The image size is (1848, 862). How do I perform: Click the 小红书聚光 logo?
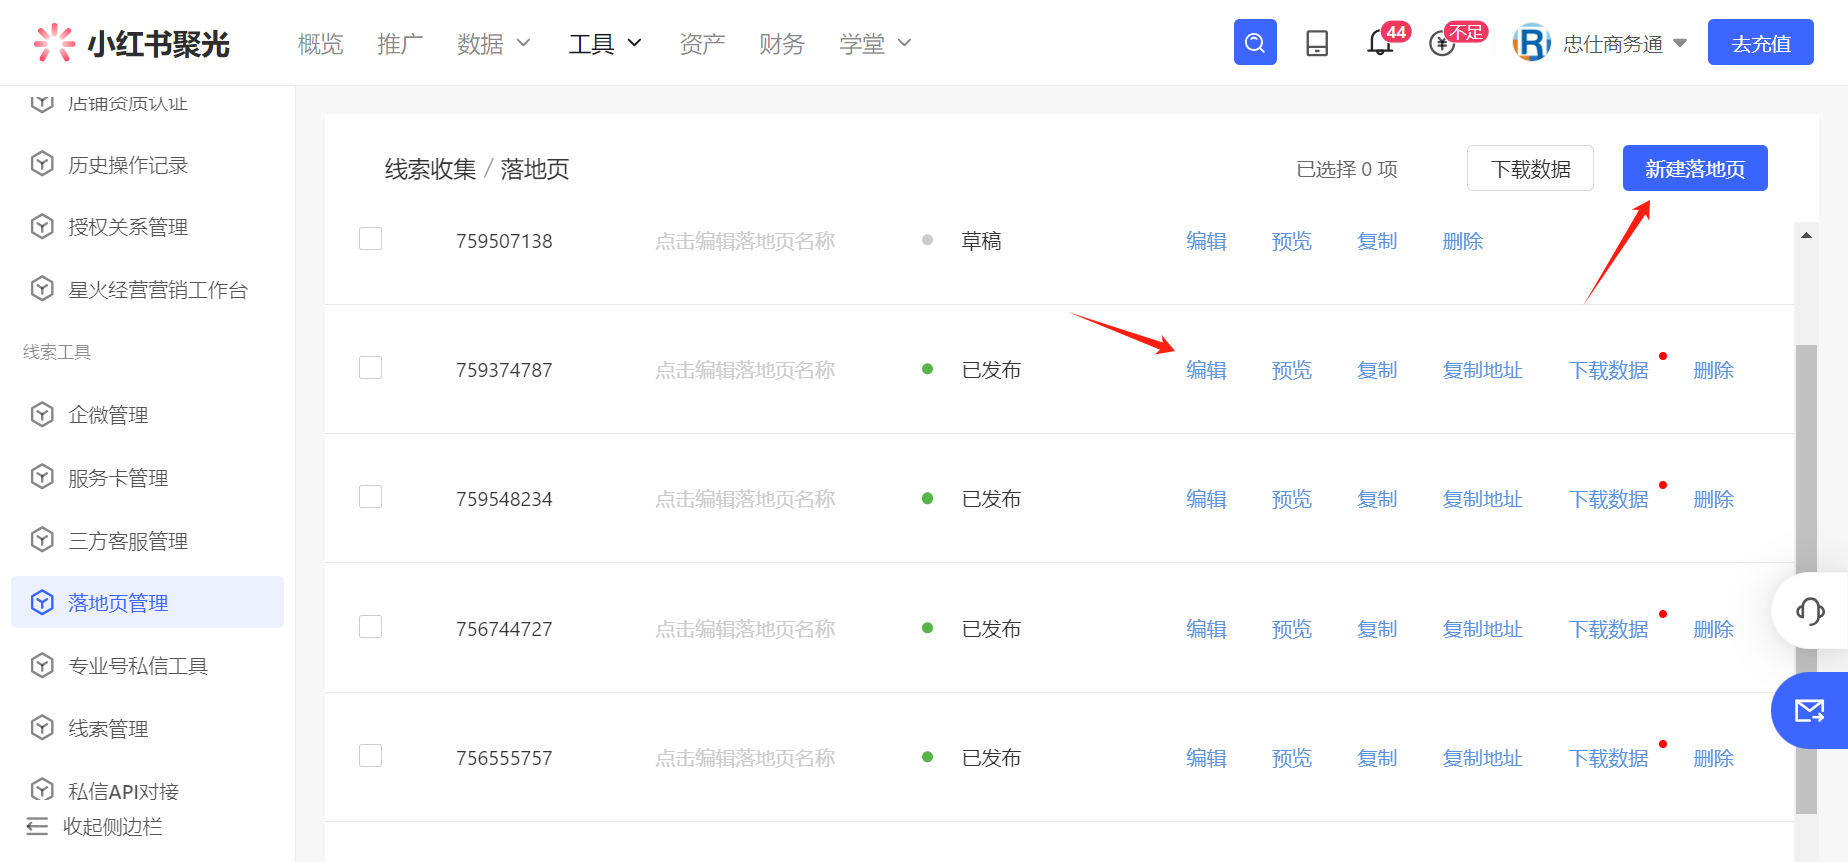point(132,43)
